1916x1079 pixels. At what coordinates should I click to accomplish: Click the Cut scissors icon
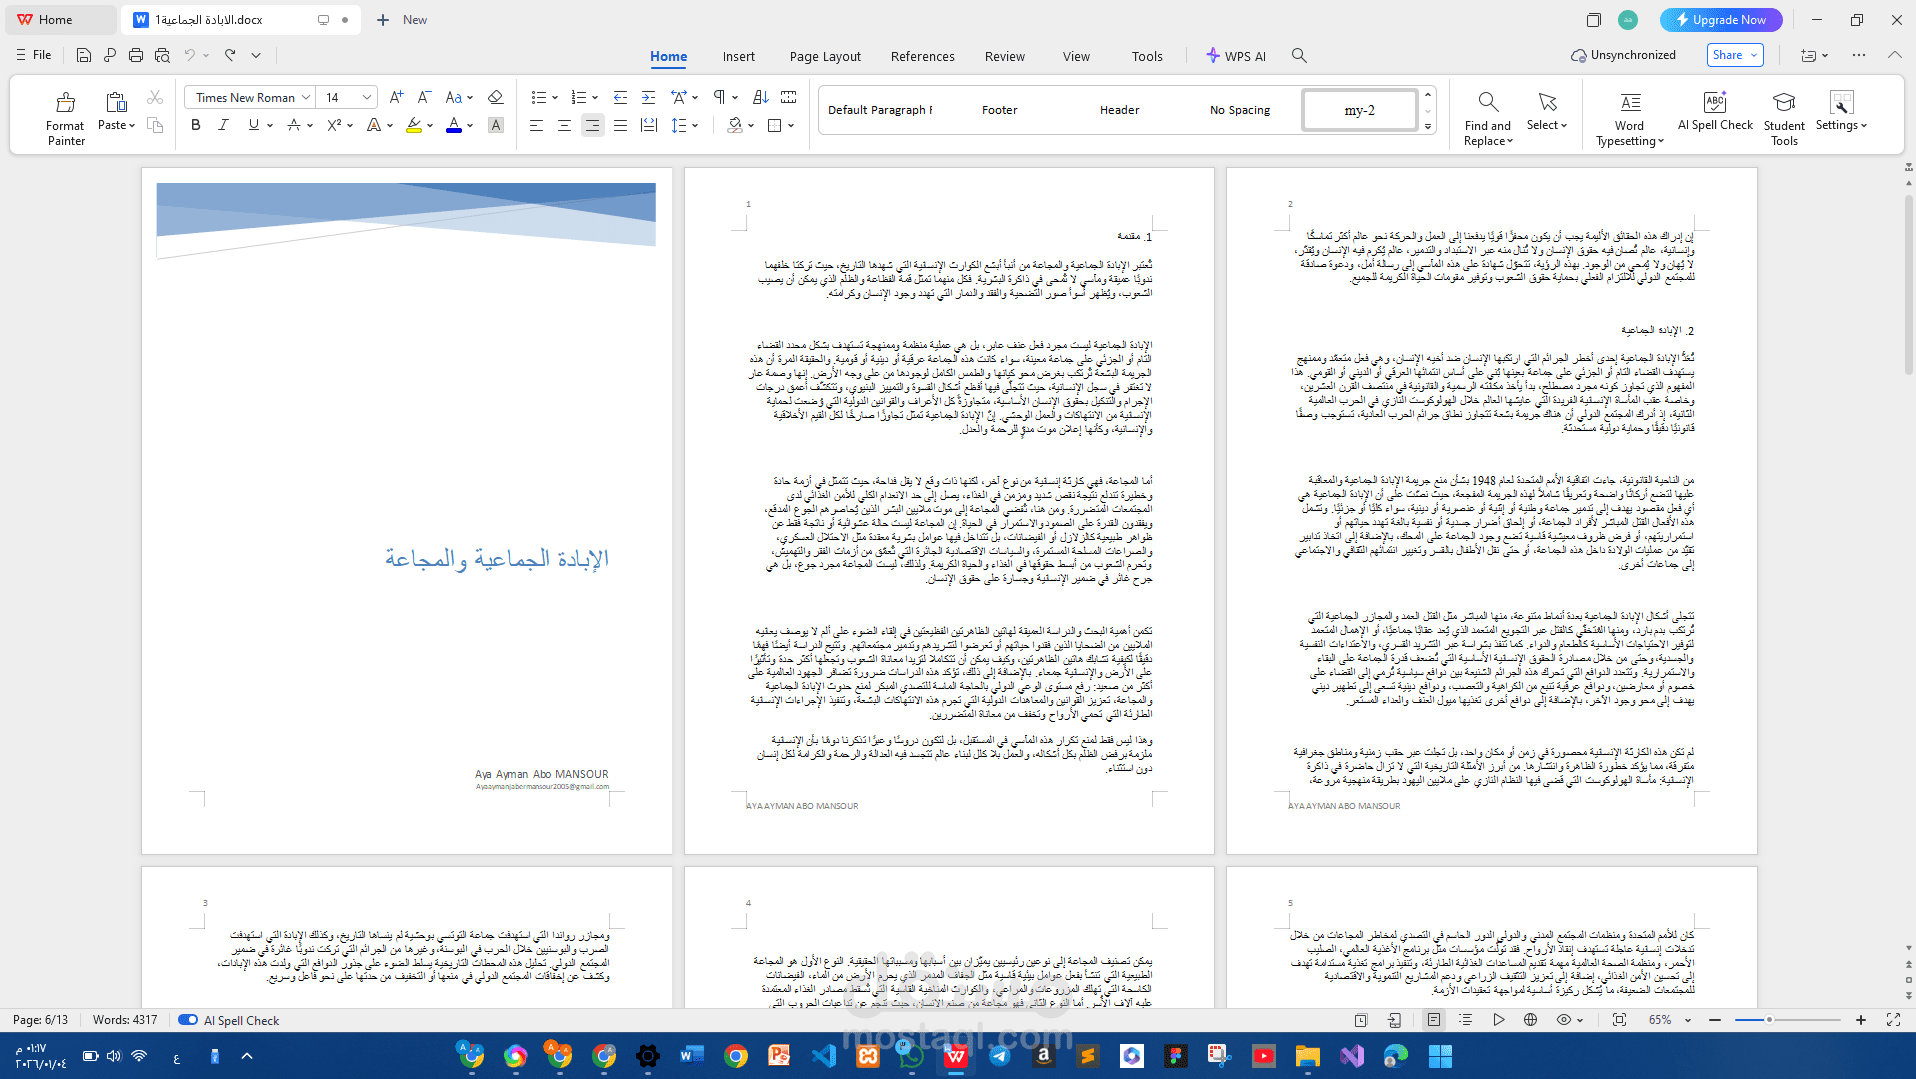[x=154, y=97]
